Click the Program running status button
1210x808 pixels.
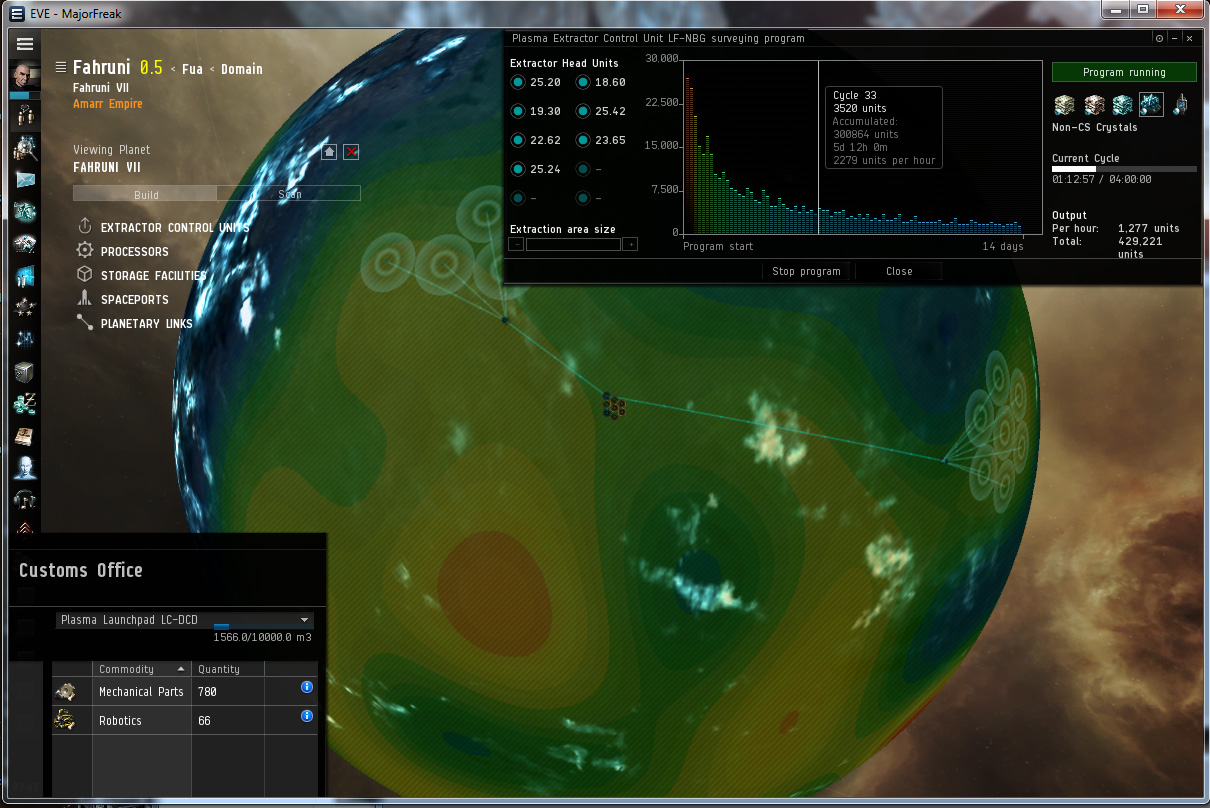[x=1124, y=72]
